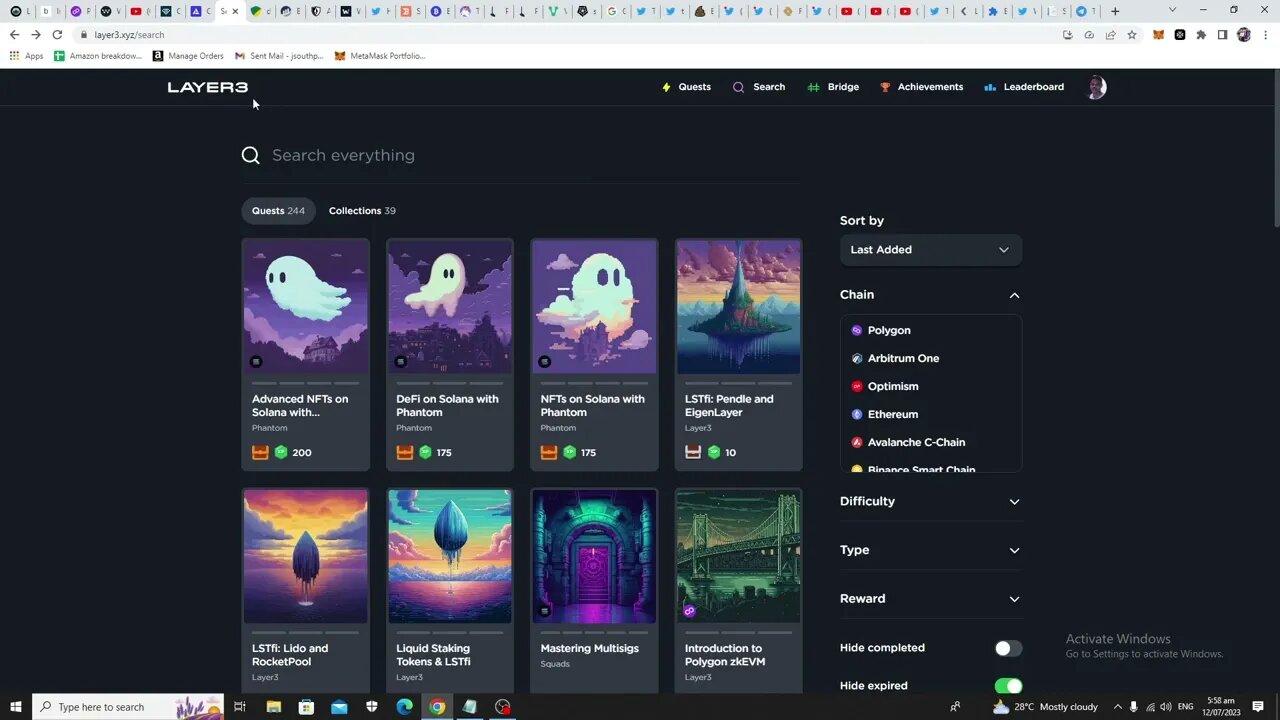This screenshot has width=1280, height=720.
Task: Open Introduction to Polygon zkEVM quest image
Action: [739, 556]
